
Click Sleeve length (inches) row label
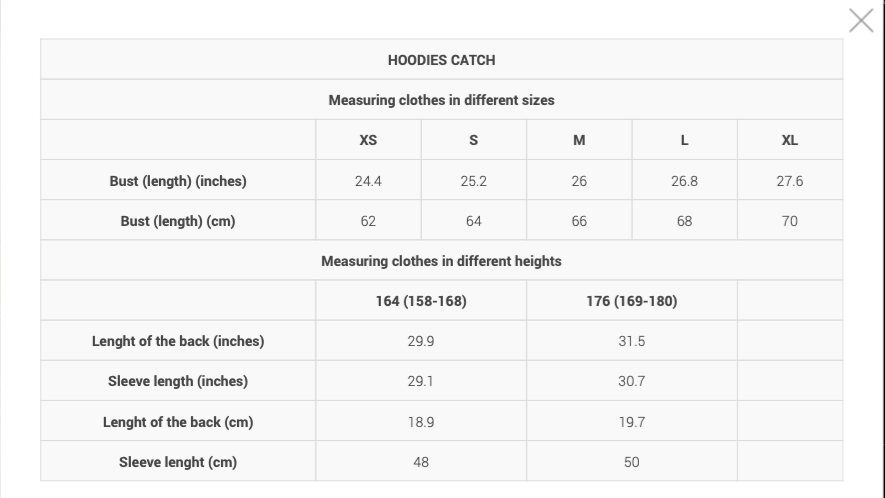[x=178, y=381]
